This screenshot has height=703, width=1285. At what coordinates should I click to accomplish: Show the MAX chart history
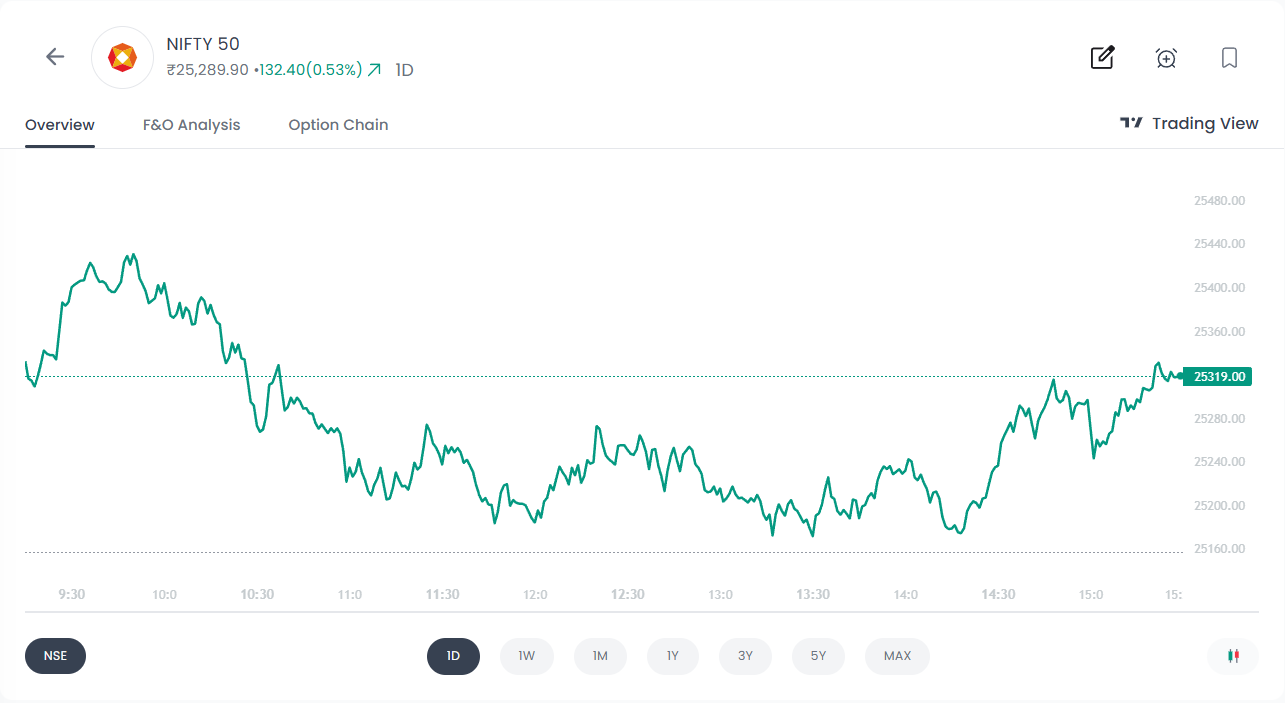(897, 656)
